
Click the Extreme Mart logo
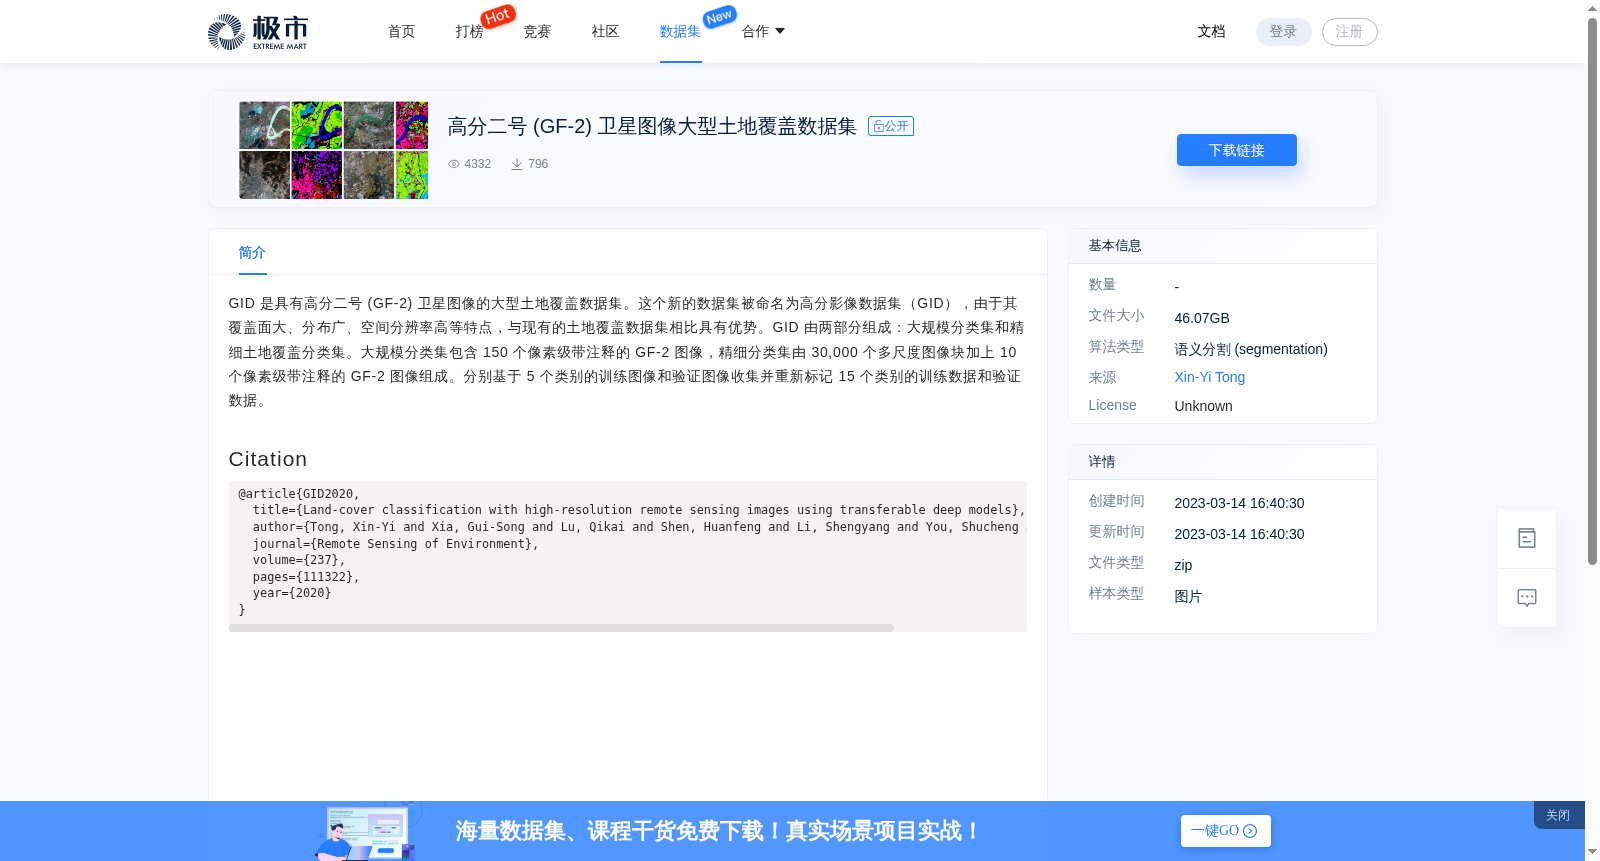[257, 32]
